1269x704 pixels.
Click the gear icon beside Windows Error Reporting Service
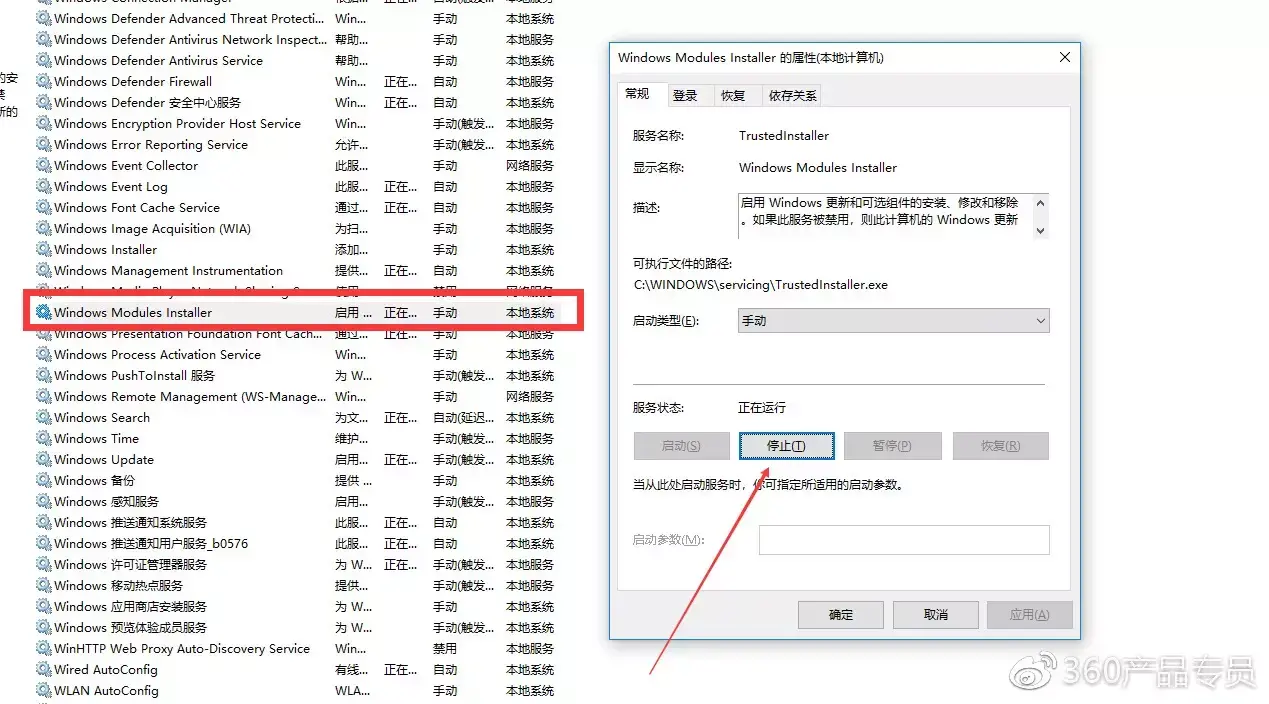44,145
